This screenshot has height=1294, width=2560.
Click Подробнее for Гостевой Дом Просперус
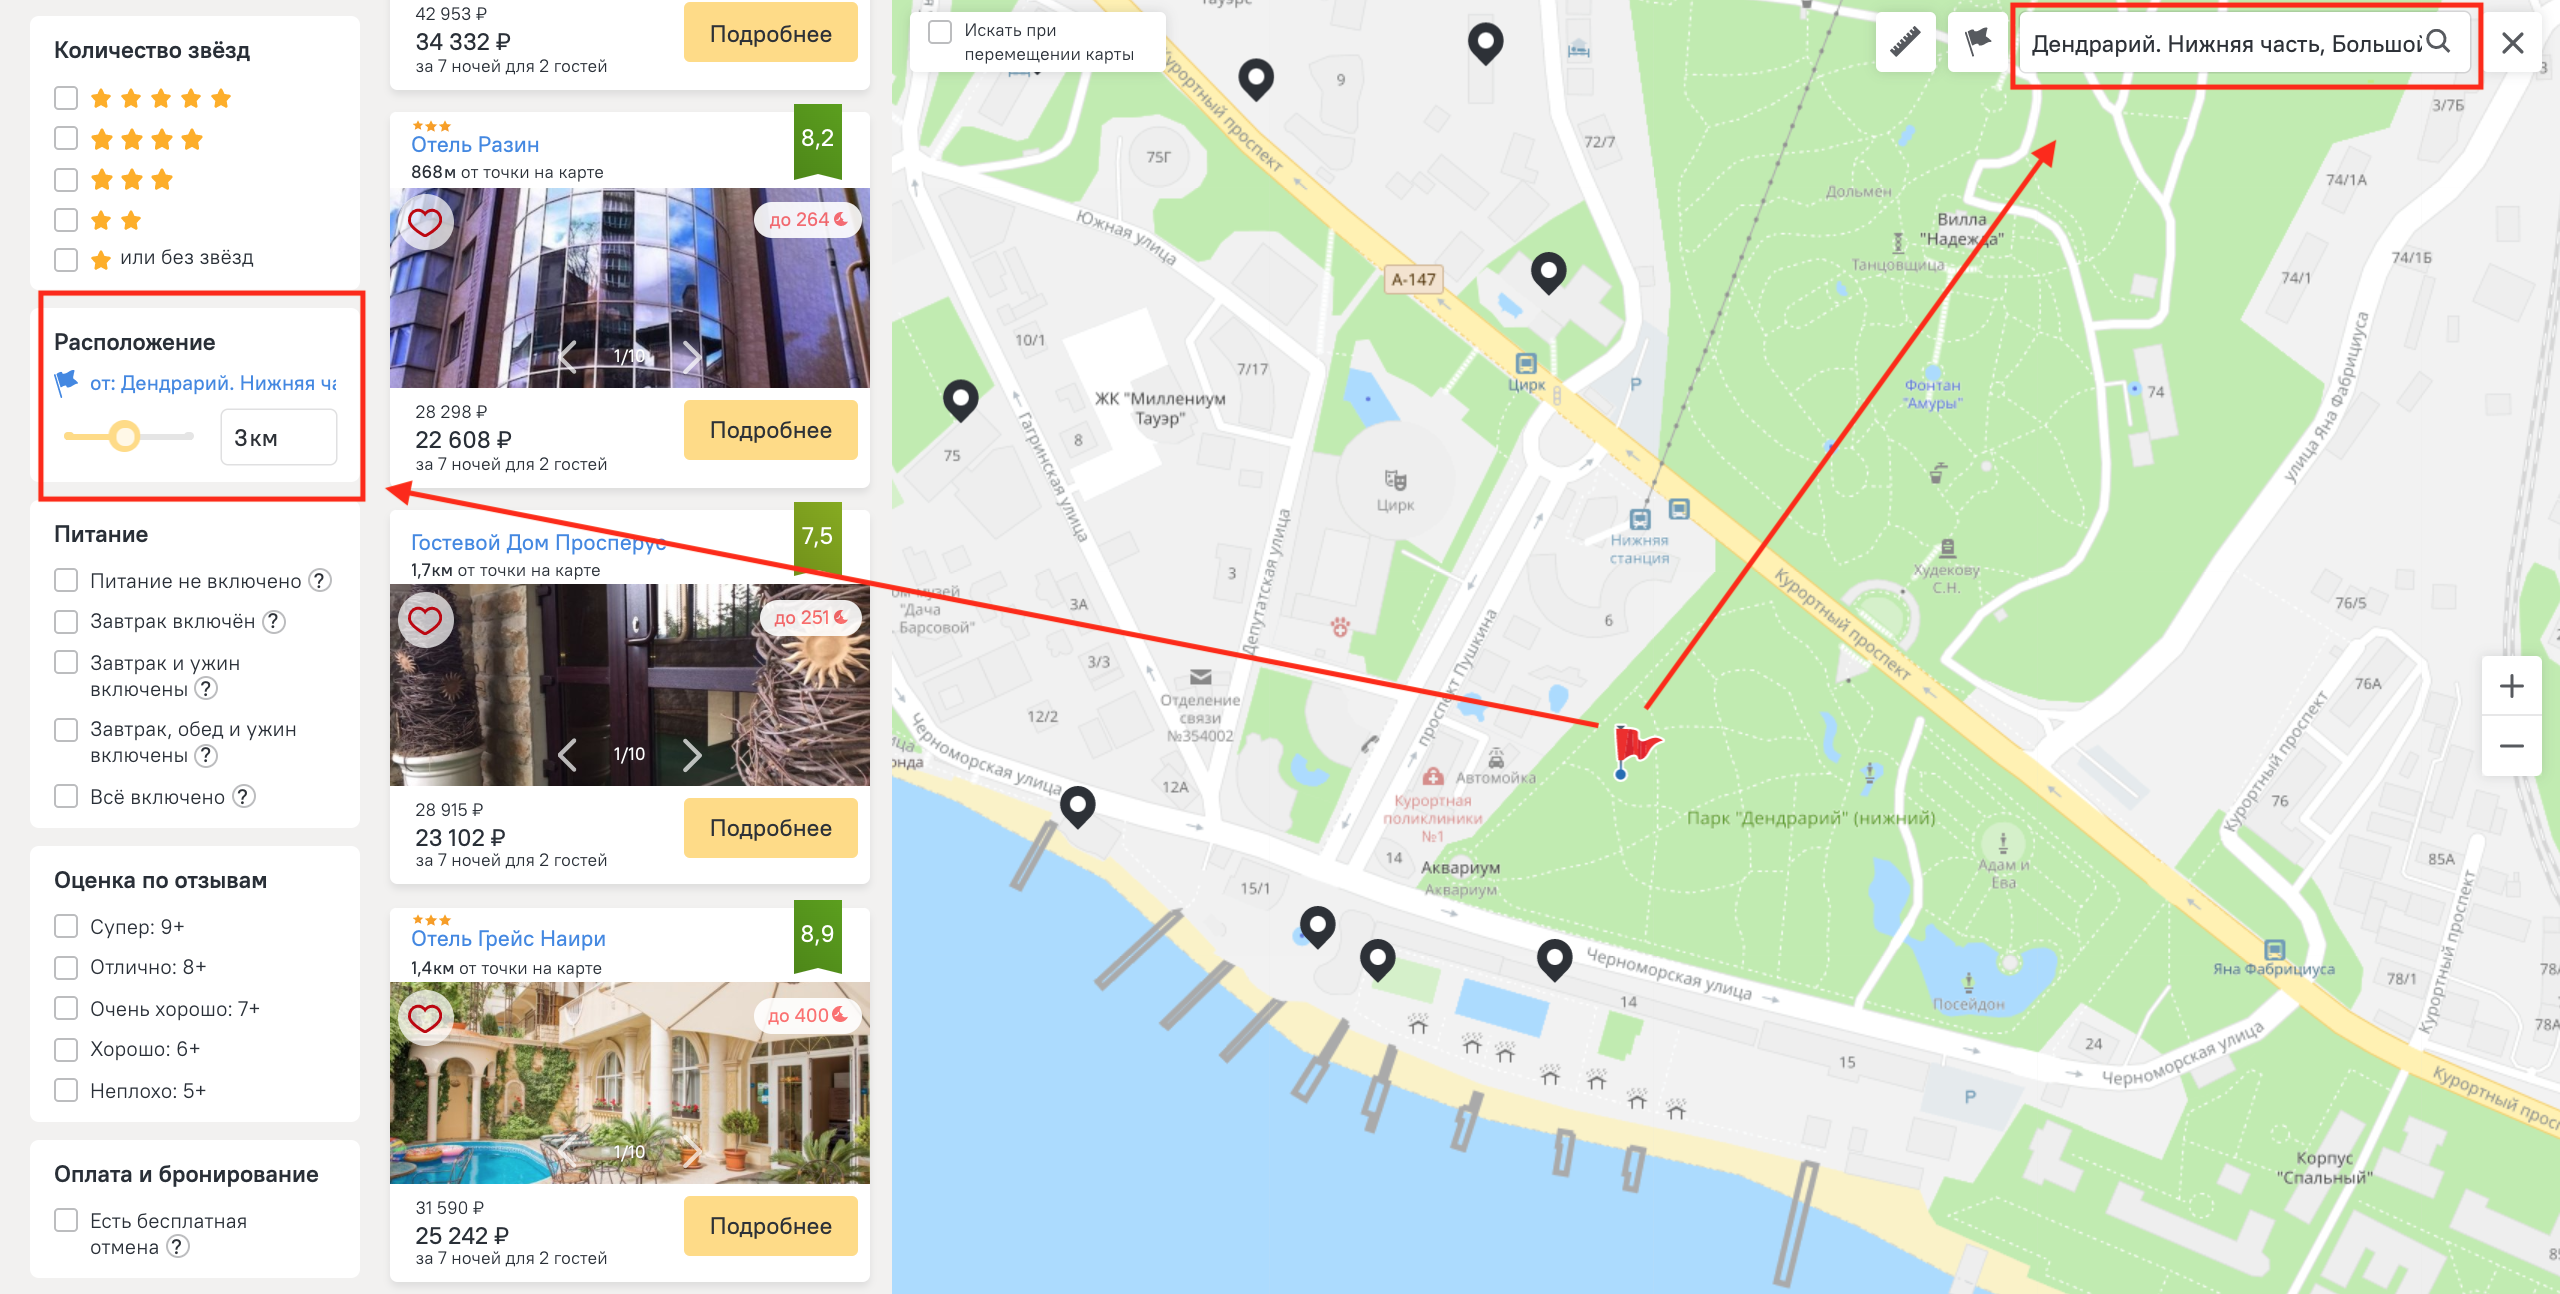coord(770,828)
